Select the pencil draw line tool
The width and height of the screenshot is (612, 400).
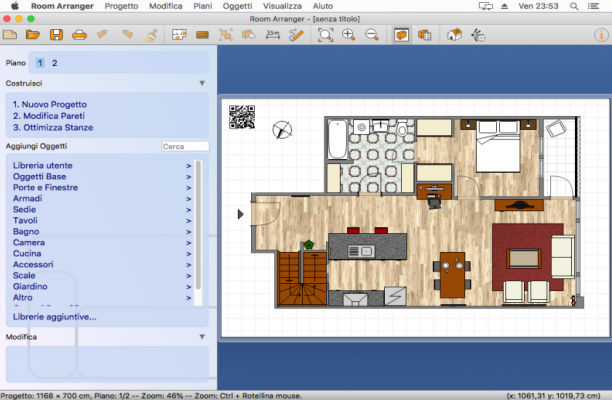click(296, 35)
